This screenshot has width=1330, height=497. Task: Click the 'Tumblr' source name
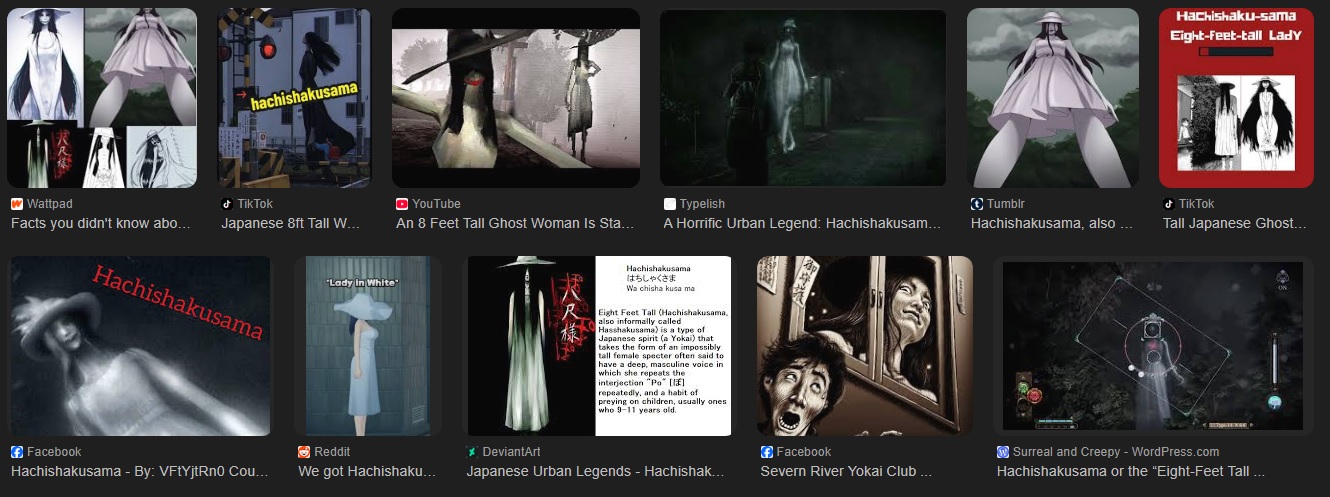(x=1006, y=204)
